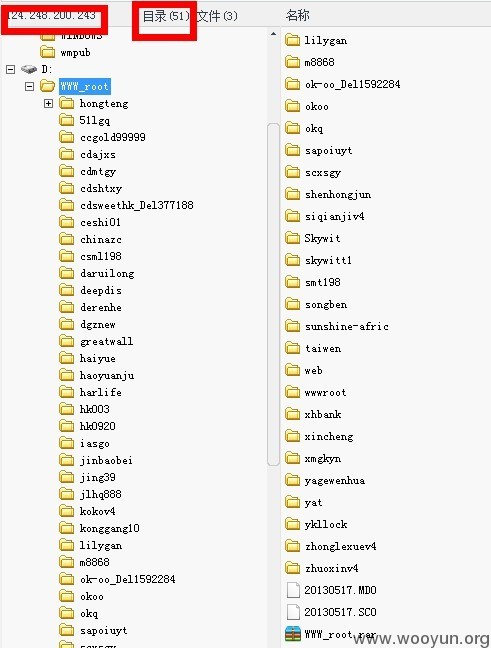The width and height of the screenshot is (491, 648).
Task: Select the hk0920 folder
Action: tap(98, 426)
